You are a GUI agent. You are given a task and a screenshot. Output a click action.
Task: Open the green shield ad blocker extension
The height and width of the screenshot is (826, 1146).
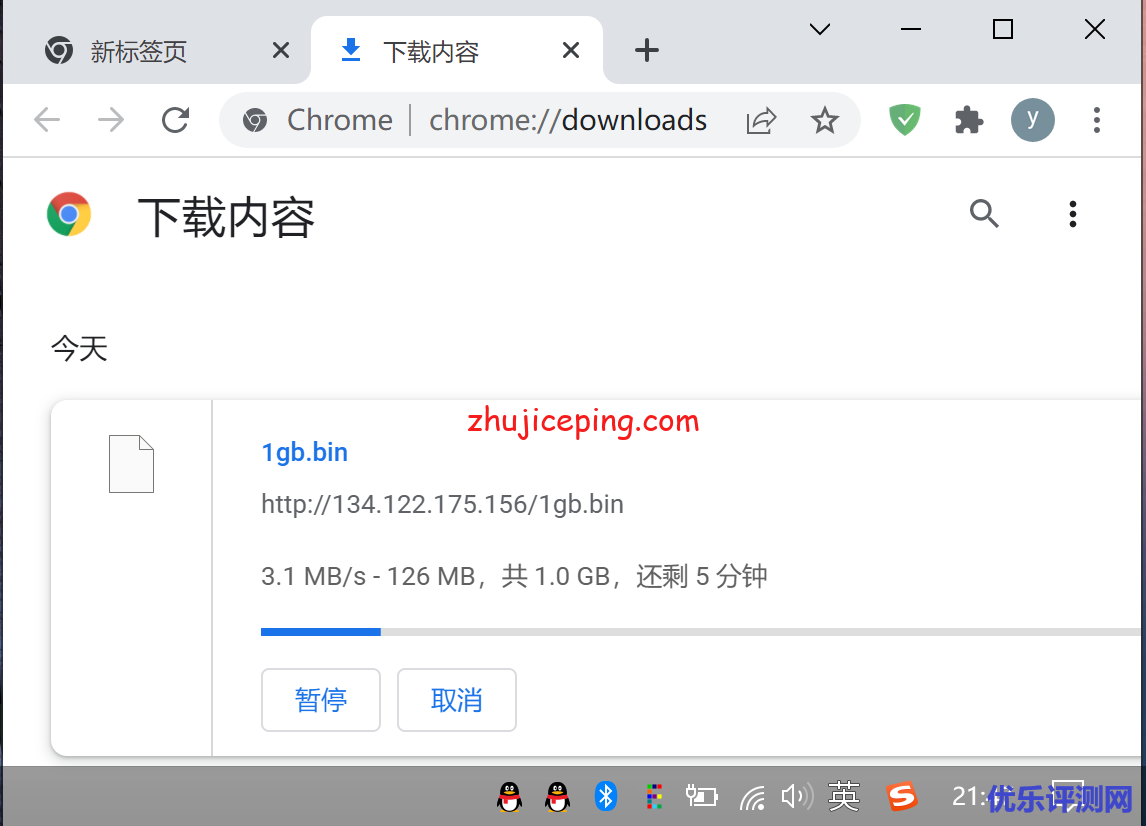905,120
